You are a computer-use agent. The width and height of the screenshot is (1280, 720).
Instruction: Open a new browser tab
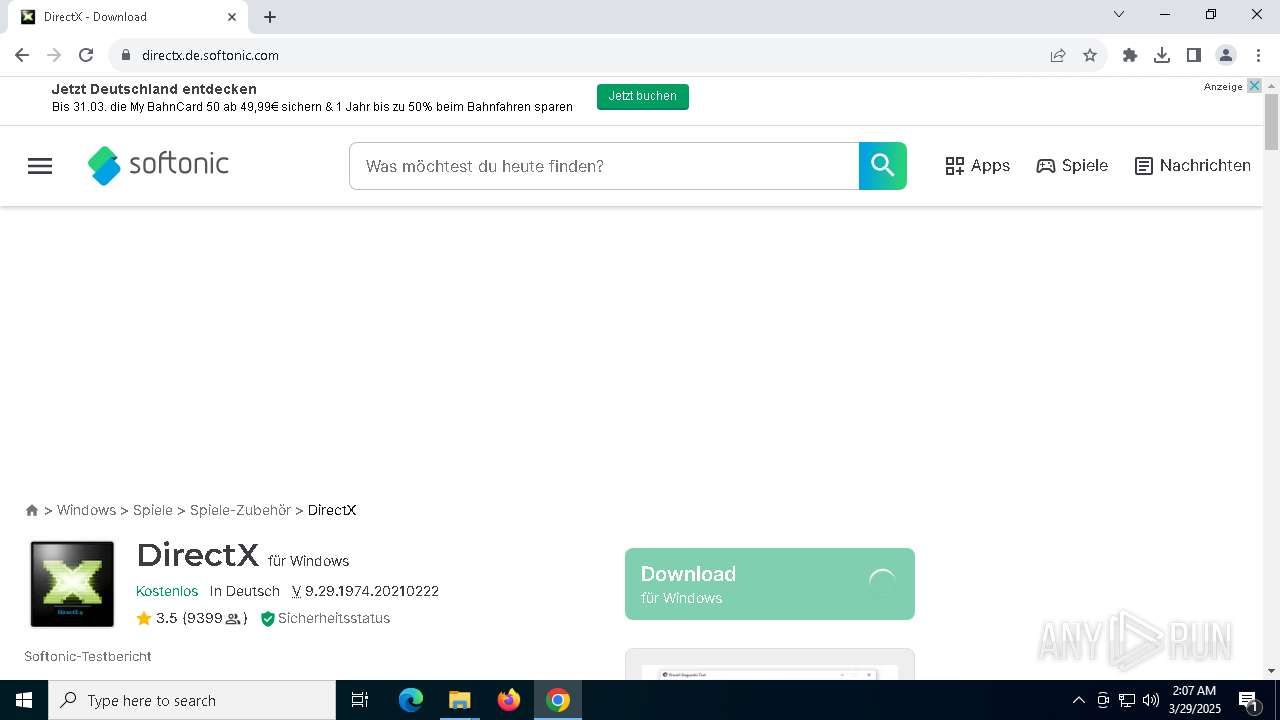[270, 17]
